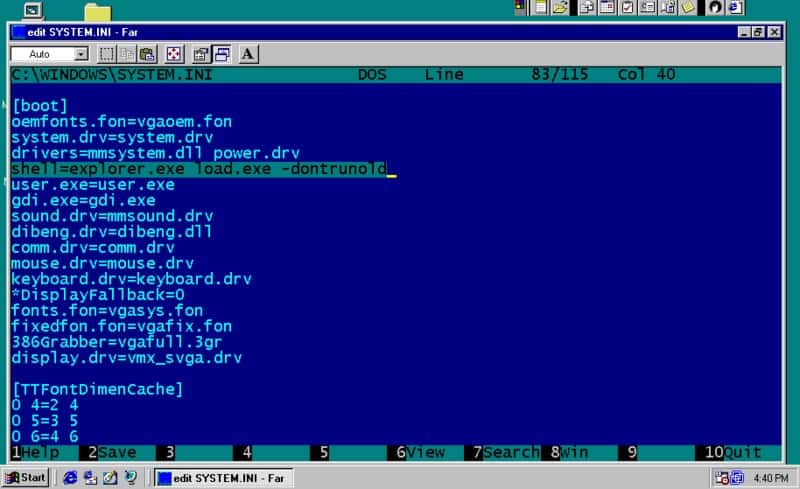Click the Office shortcut bar new document icon
This screenshot has height=489, width=800.
(587, 7)
